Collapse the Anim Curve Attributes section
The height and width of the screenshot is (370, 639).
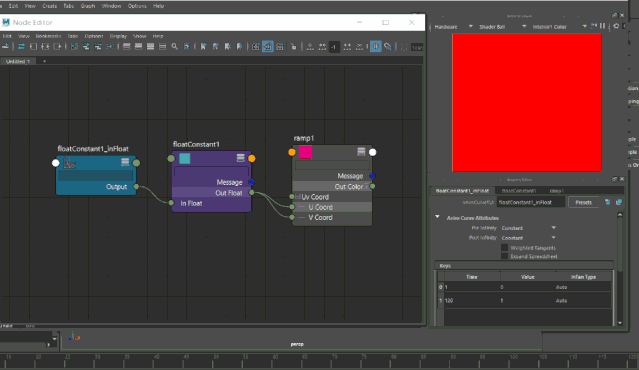(x=437, y=217)
